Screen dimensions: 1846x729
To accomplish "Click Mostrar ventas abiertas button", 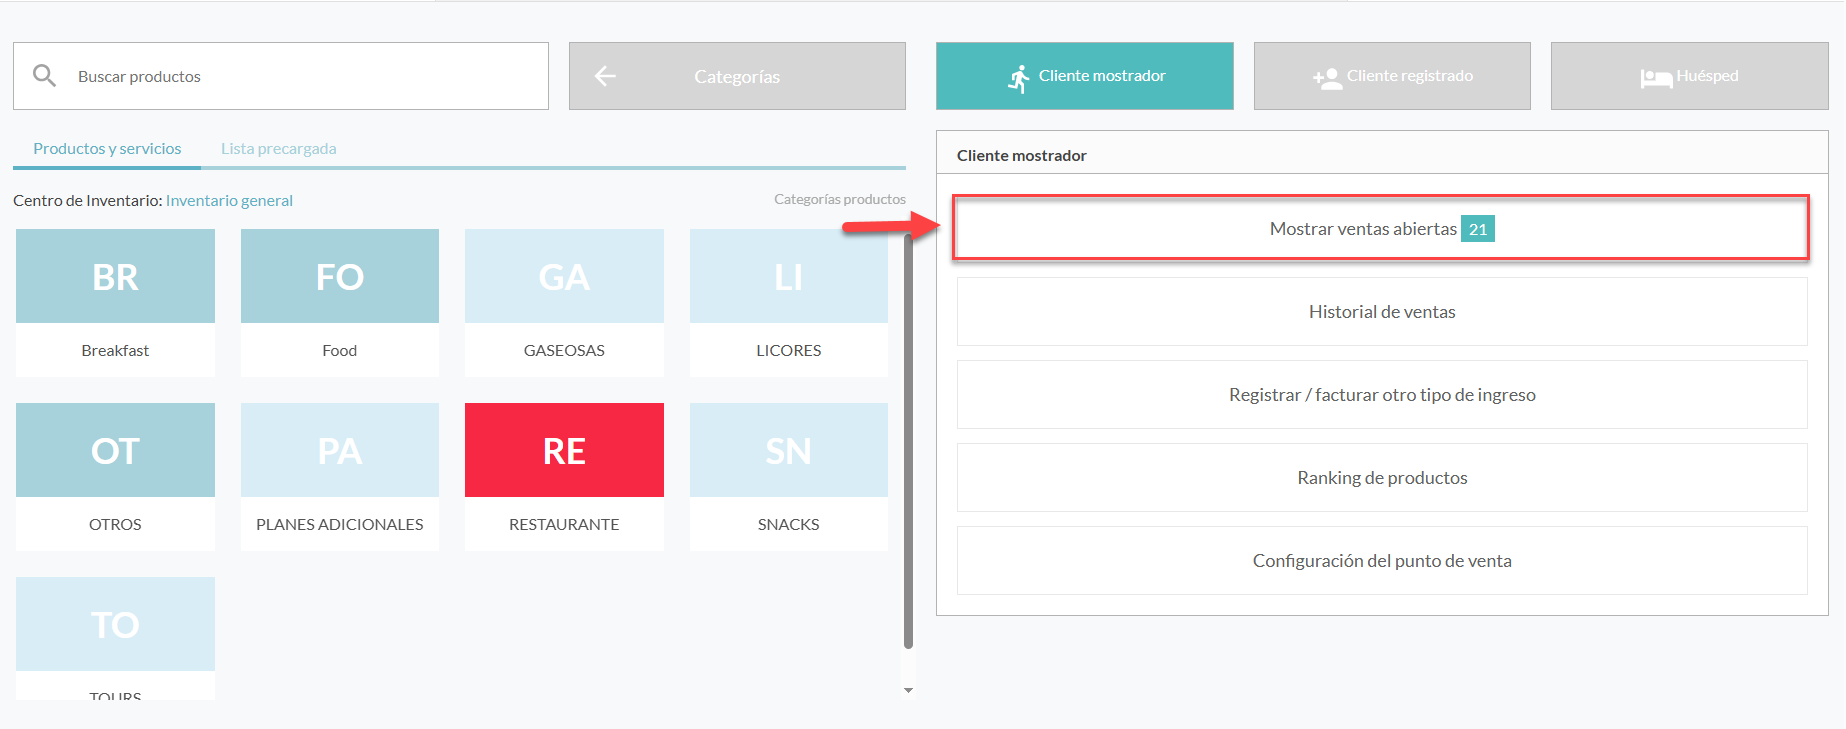I will [1380, 229].
